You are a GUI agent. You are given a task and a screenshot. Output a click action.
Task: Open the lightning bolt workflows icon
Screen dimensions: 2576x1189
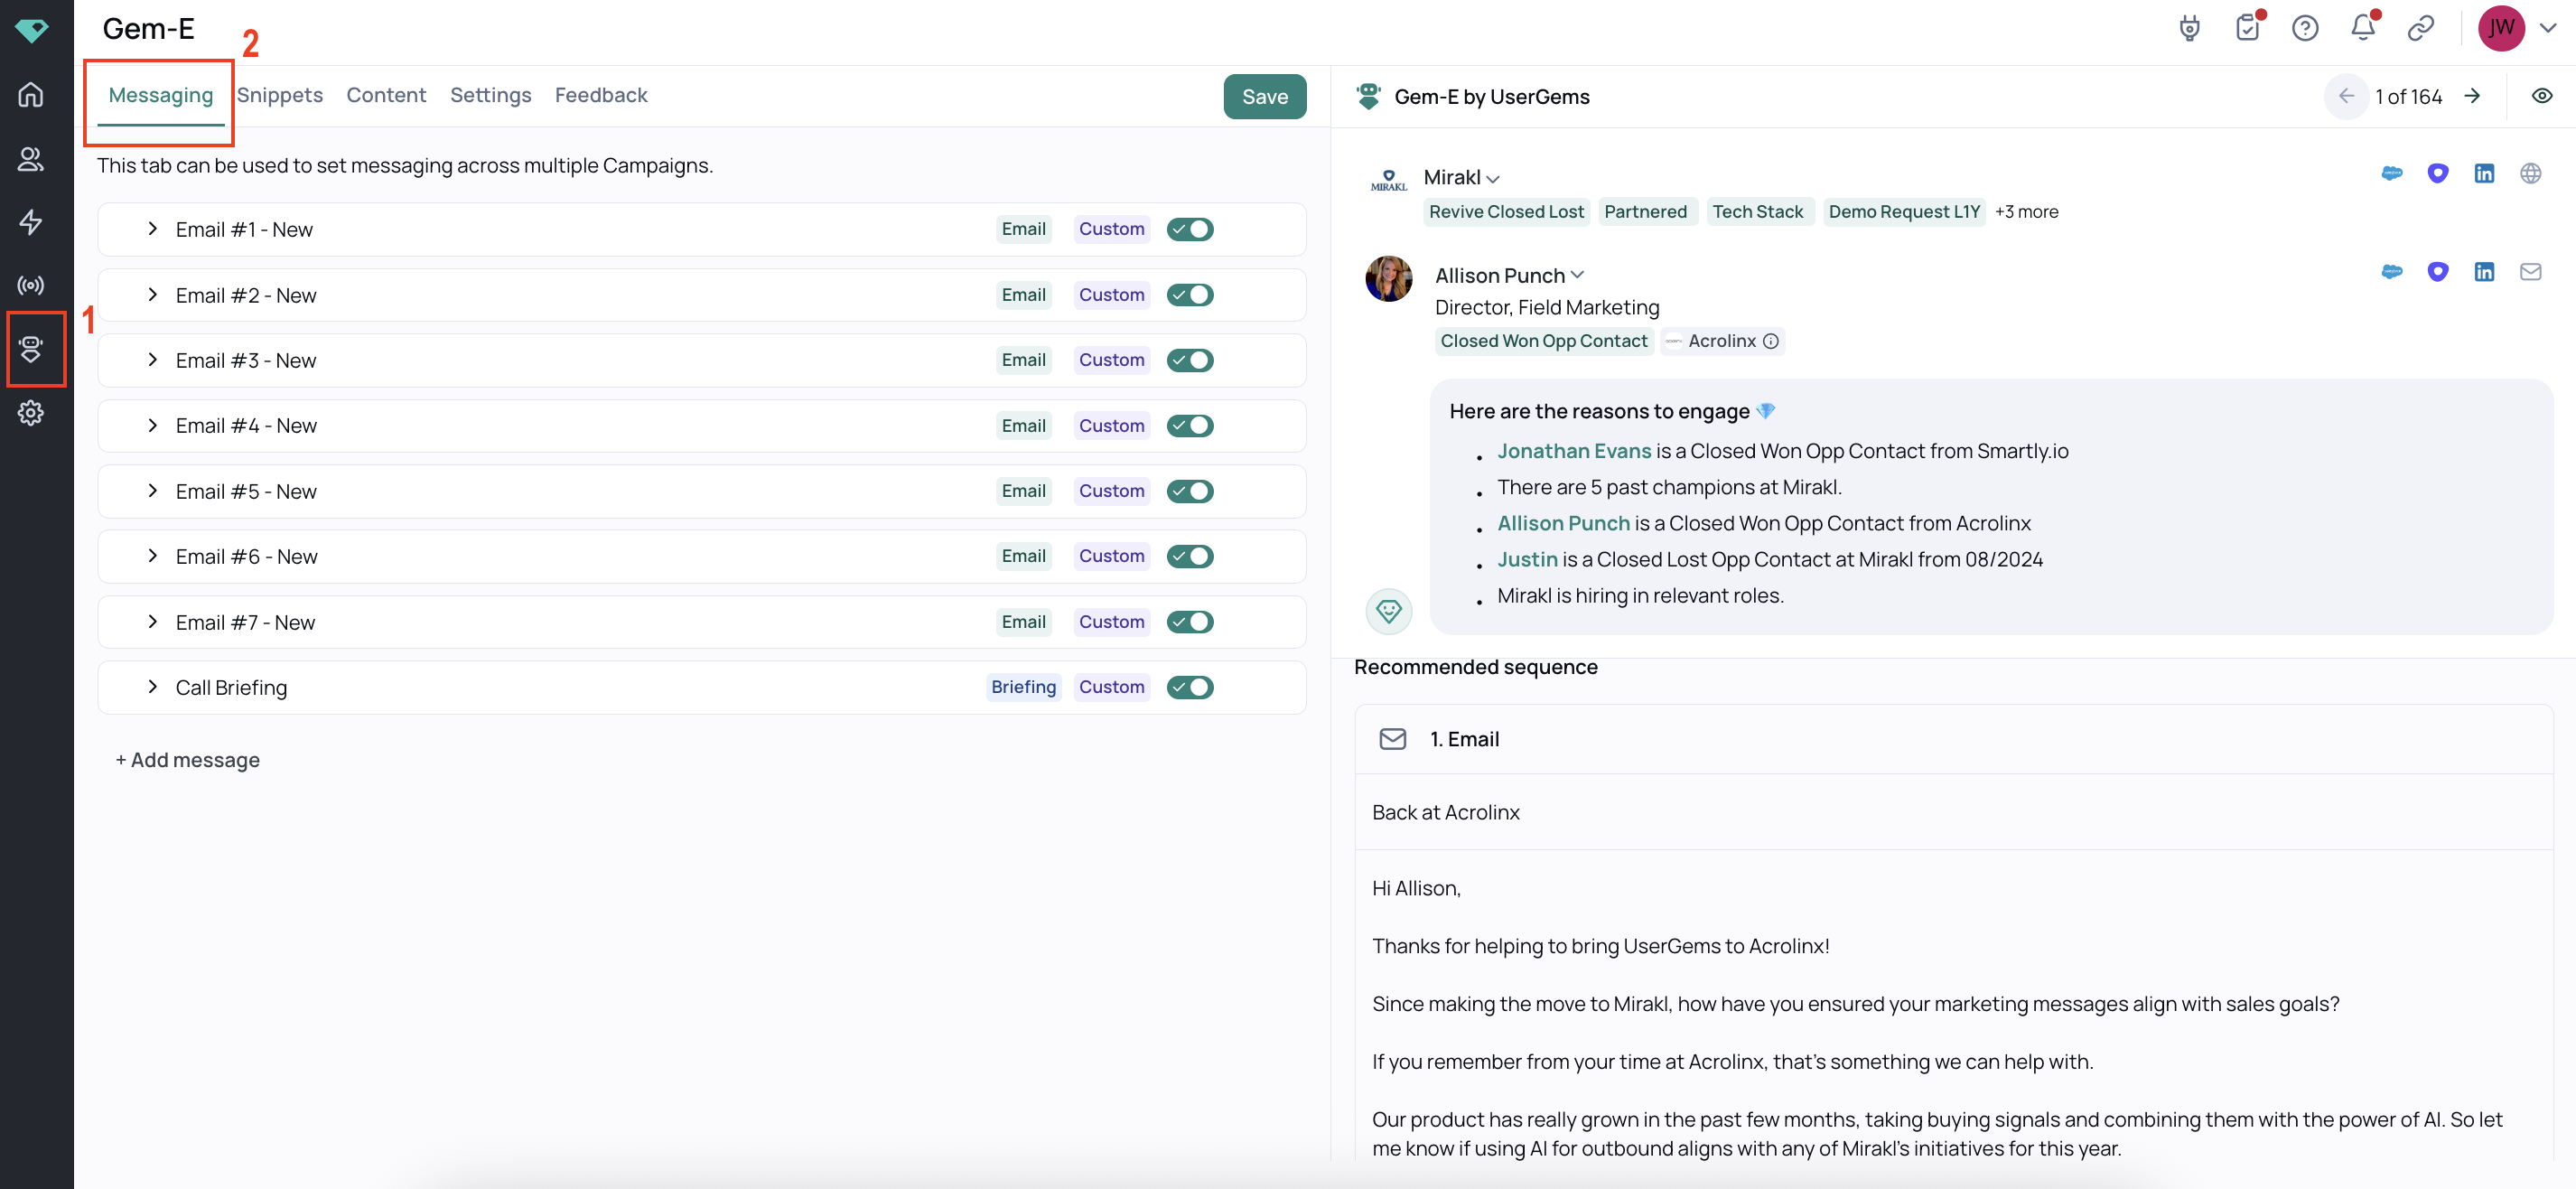pyautogui.click(x=31, y=222)
